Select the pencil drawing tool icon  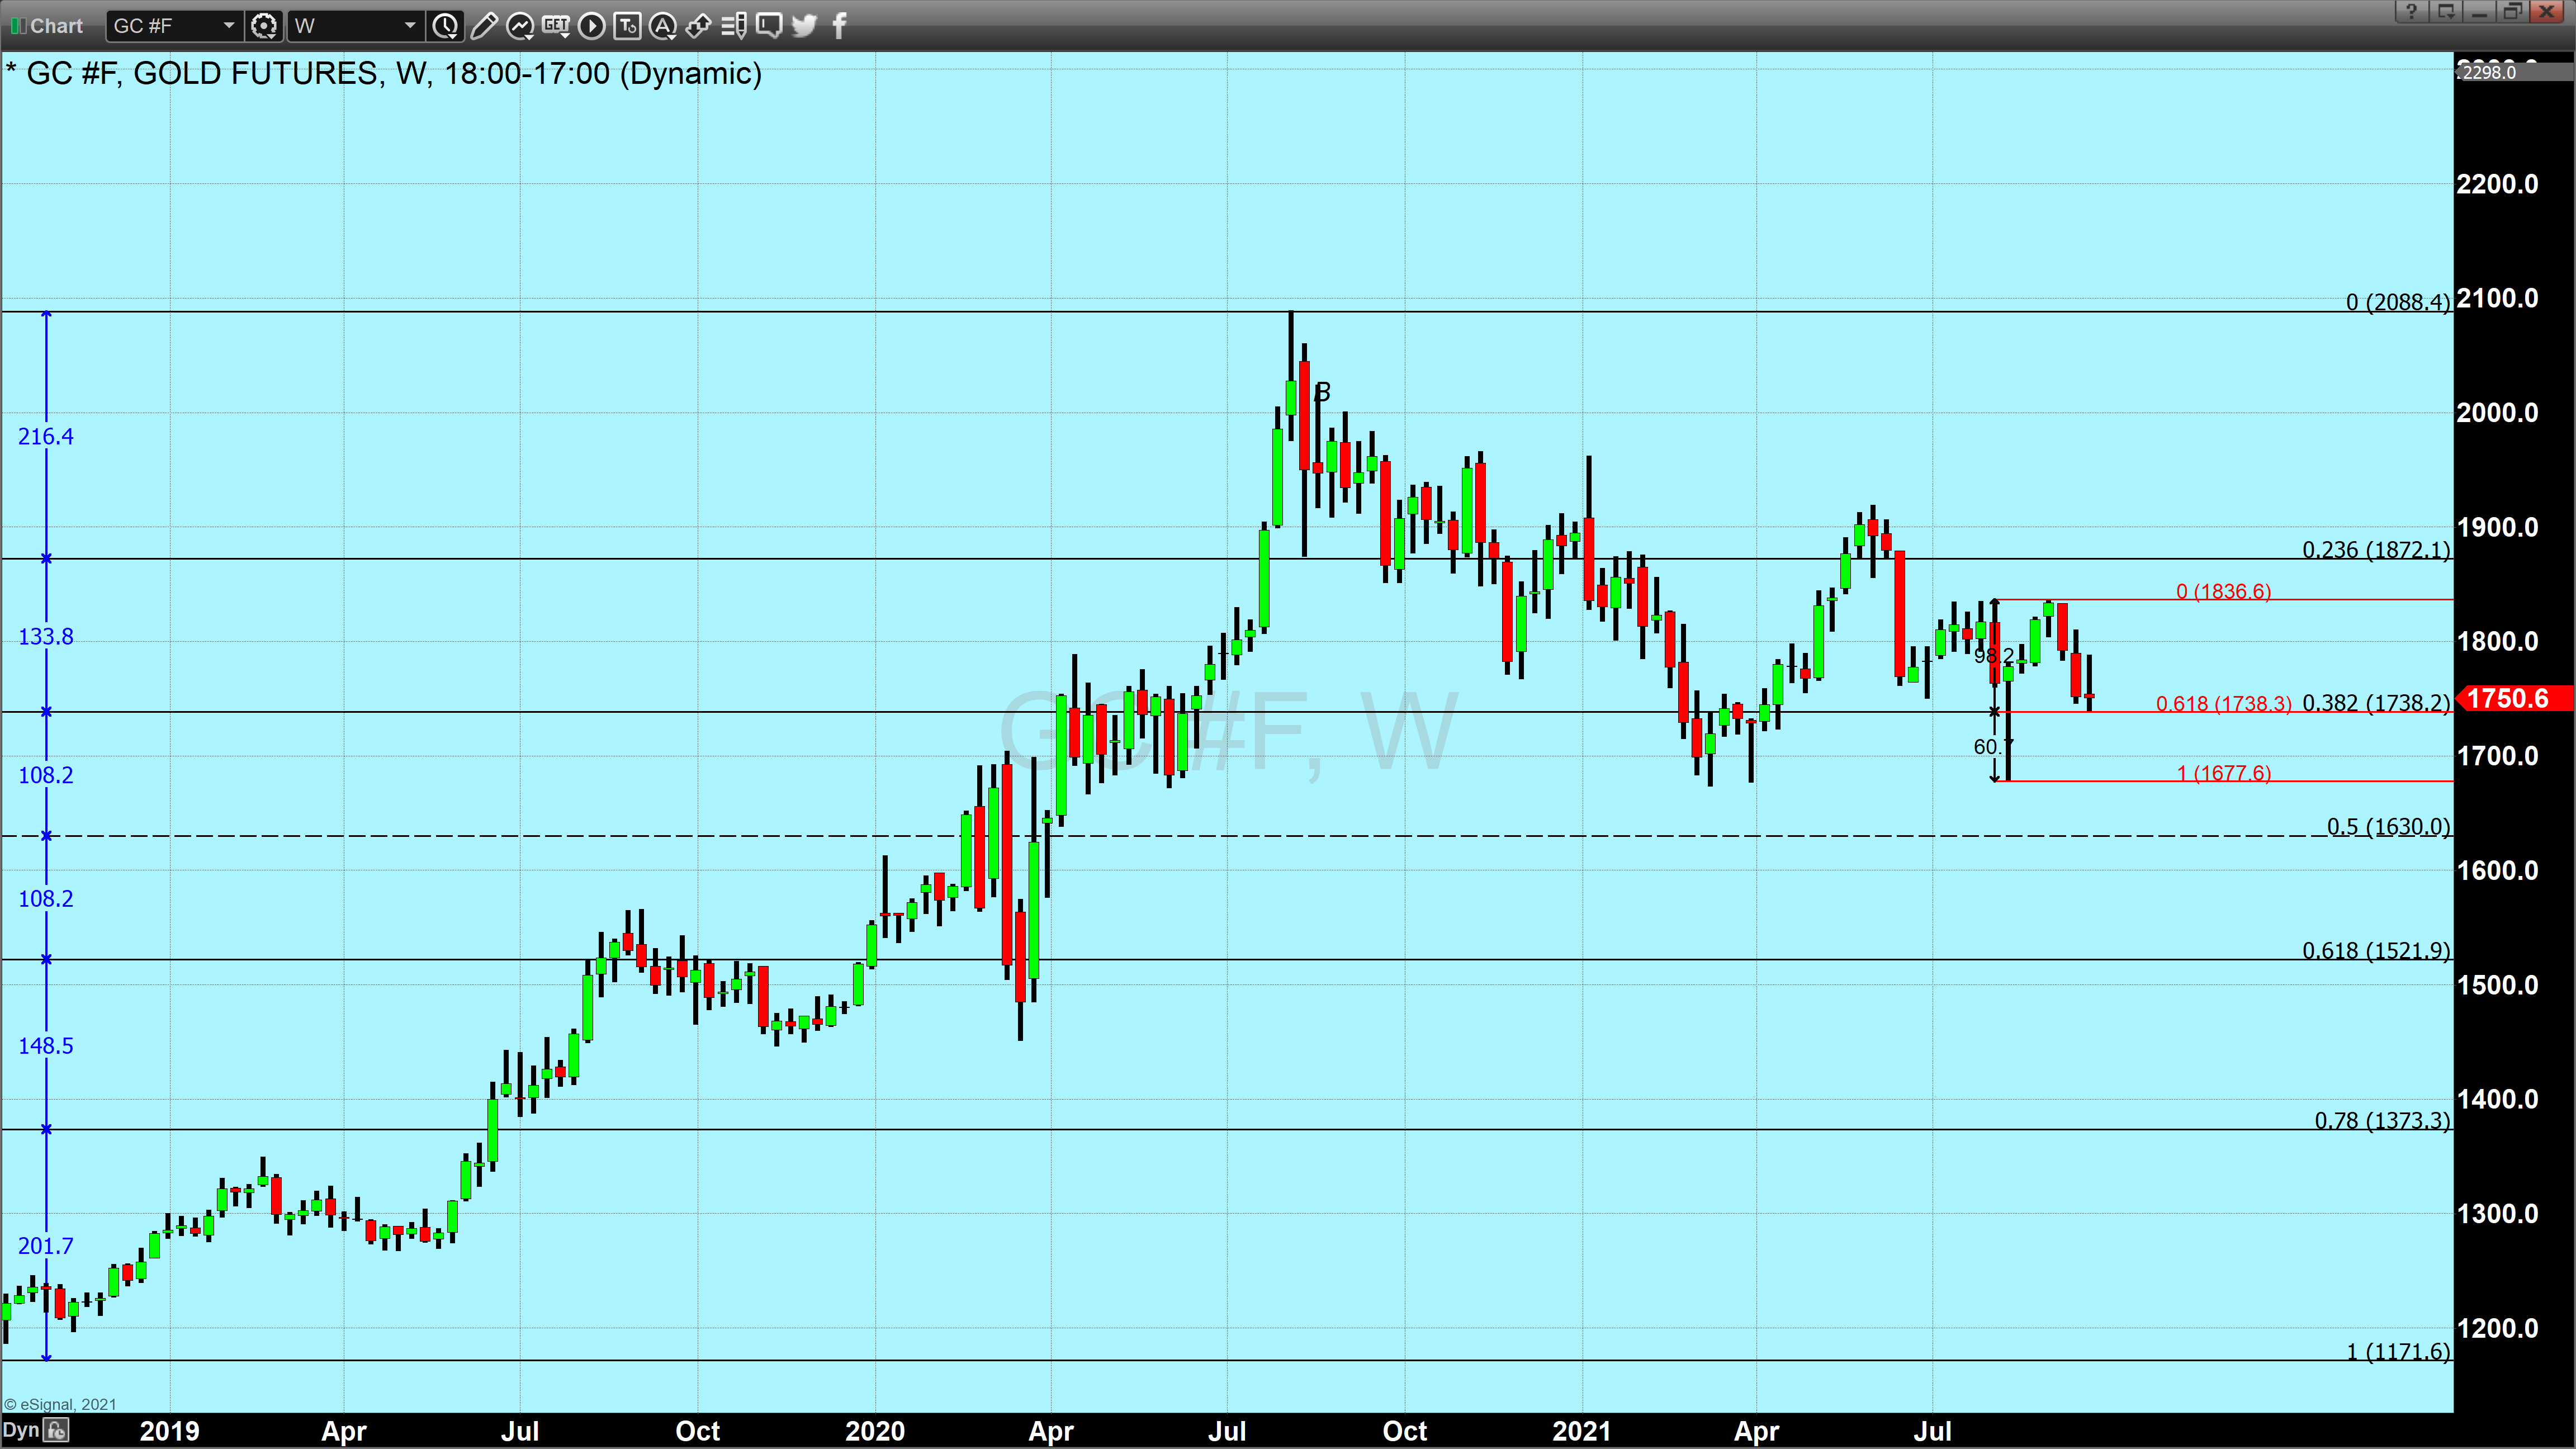tap(483, 26)
